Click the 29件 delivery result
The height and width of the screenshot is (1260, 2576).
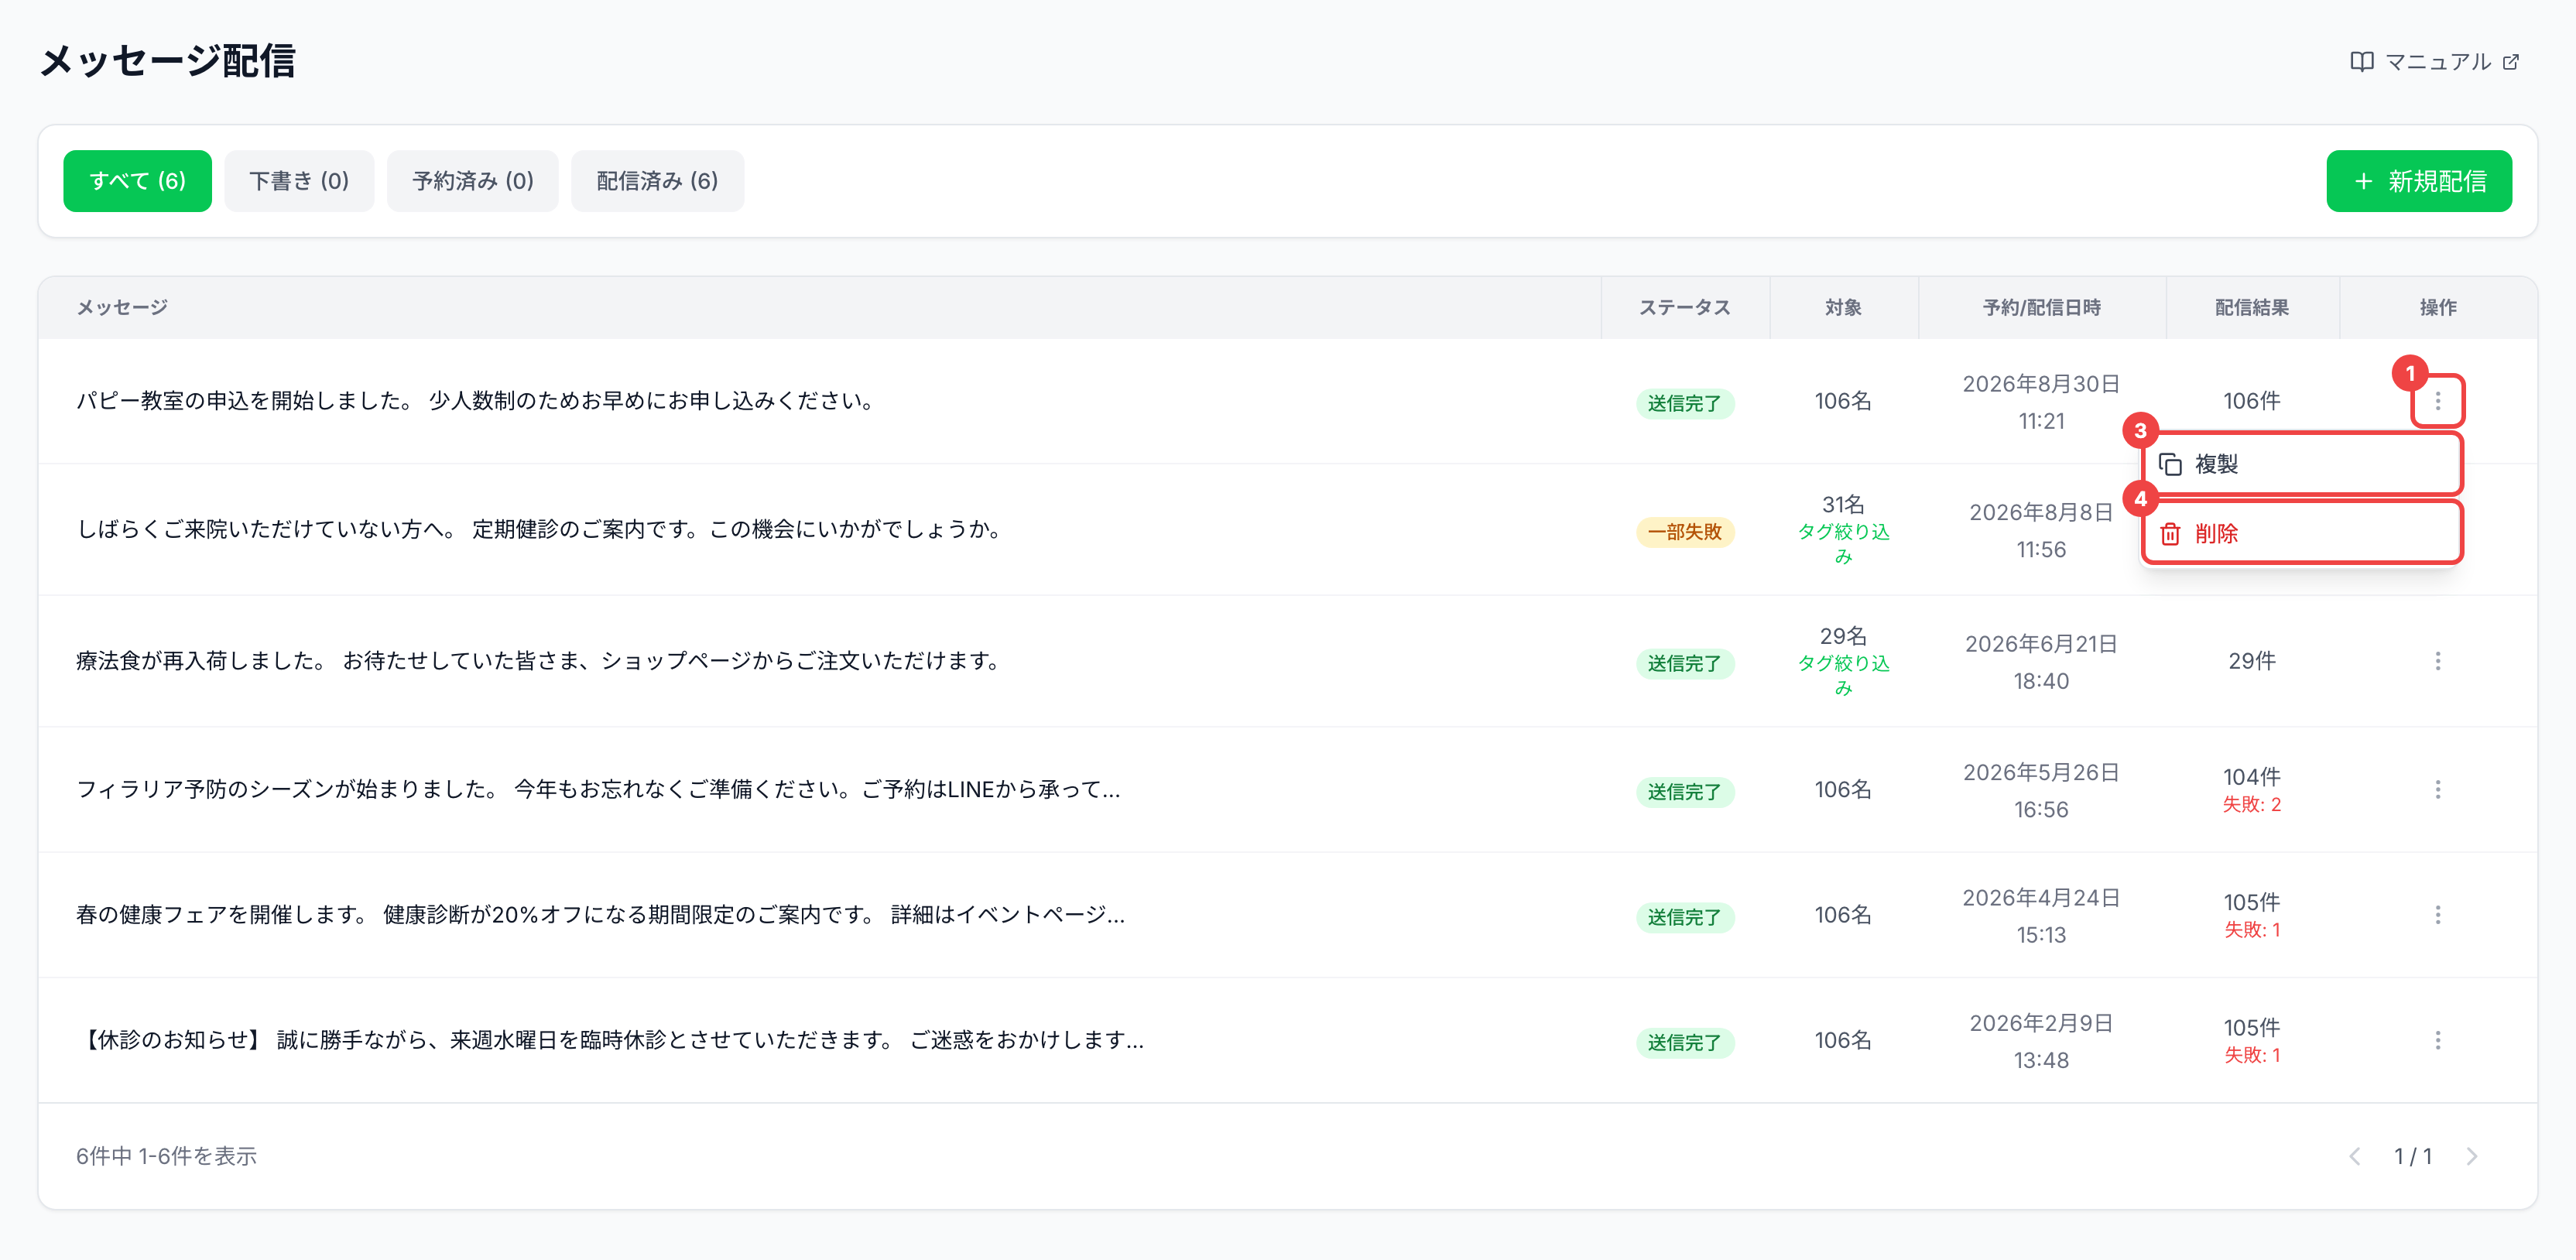pos(2251,661)
